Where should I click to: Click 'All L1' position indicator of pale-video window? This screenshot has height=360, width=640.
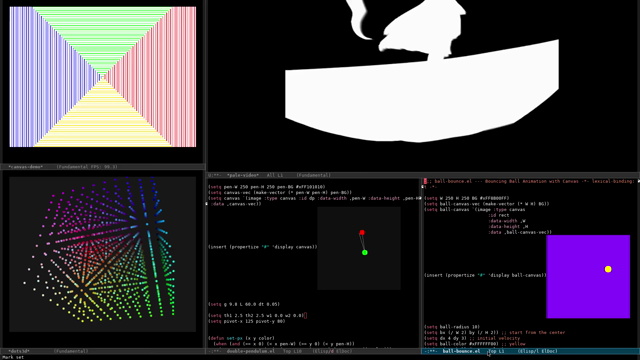[275, 175]
